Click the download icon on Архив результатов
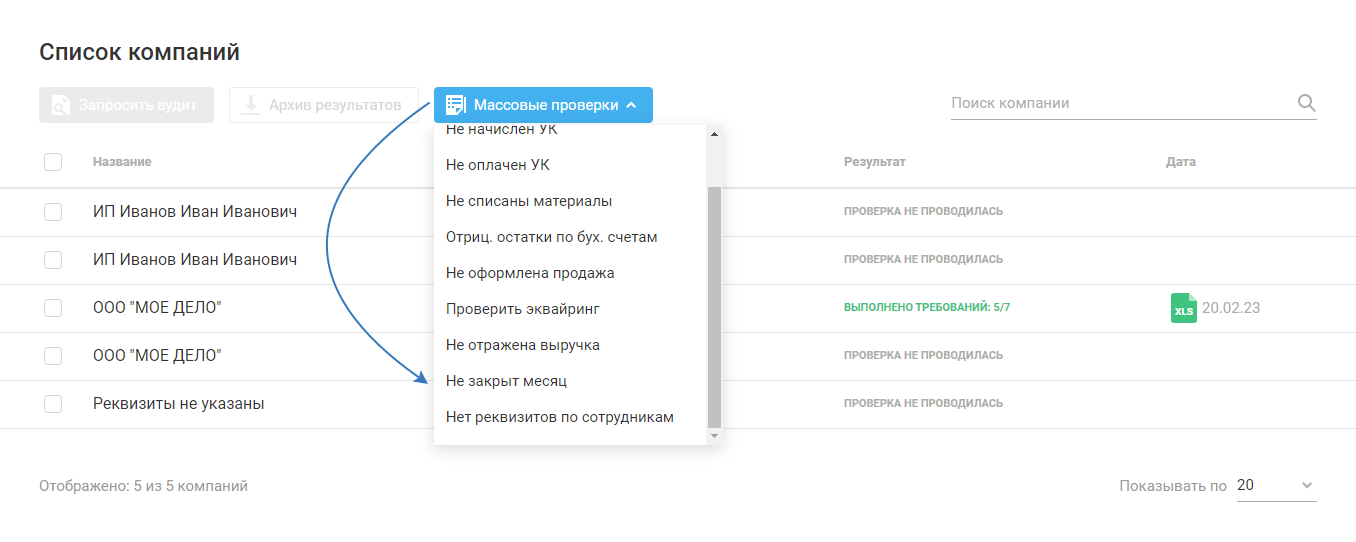 pyautogui.click(x=251, y=104)
